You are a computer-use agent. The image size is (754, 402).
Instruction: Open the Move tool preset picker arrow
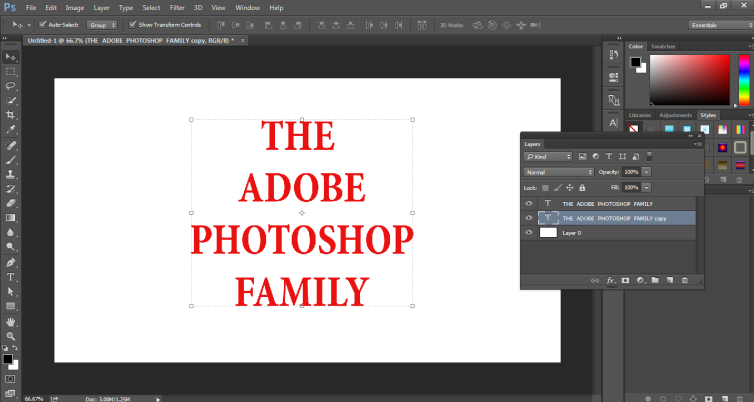point(29,25)
